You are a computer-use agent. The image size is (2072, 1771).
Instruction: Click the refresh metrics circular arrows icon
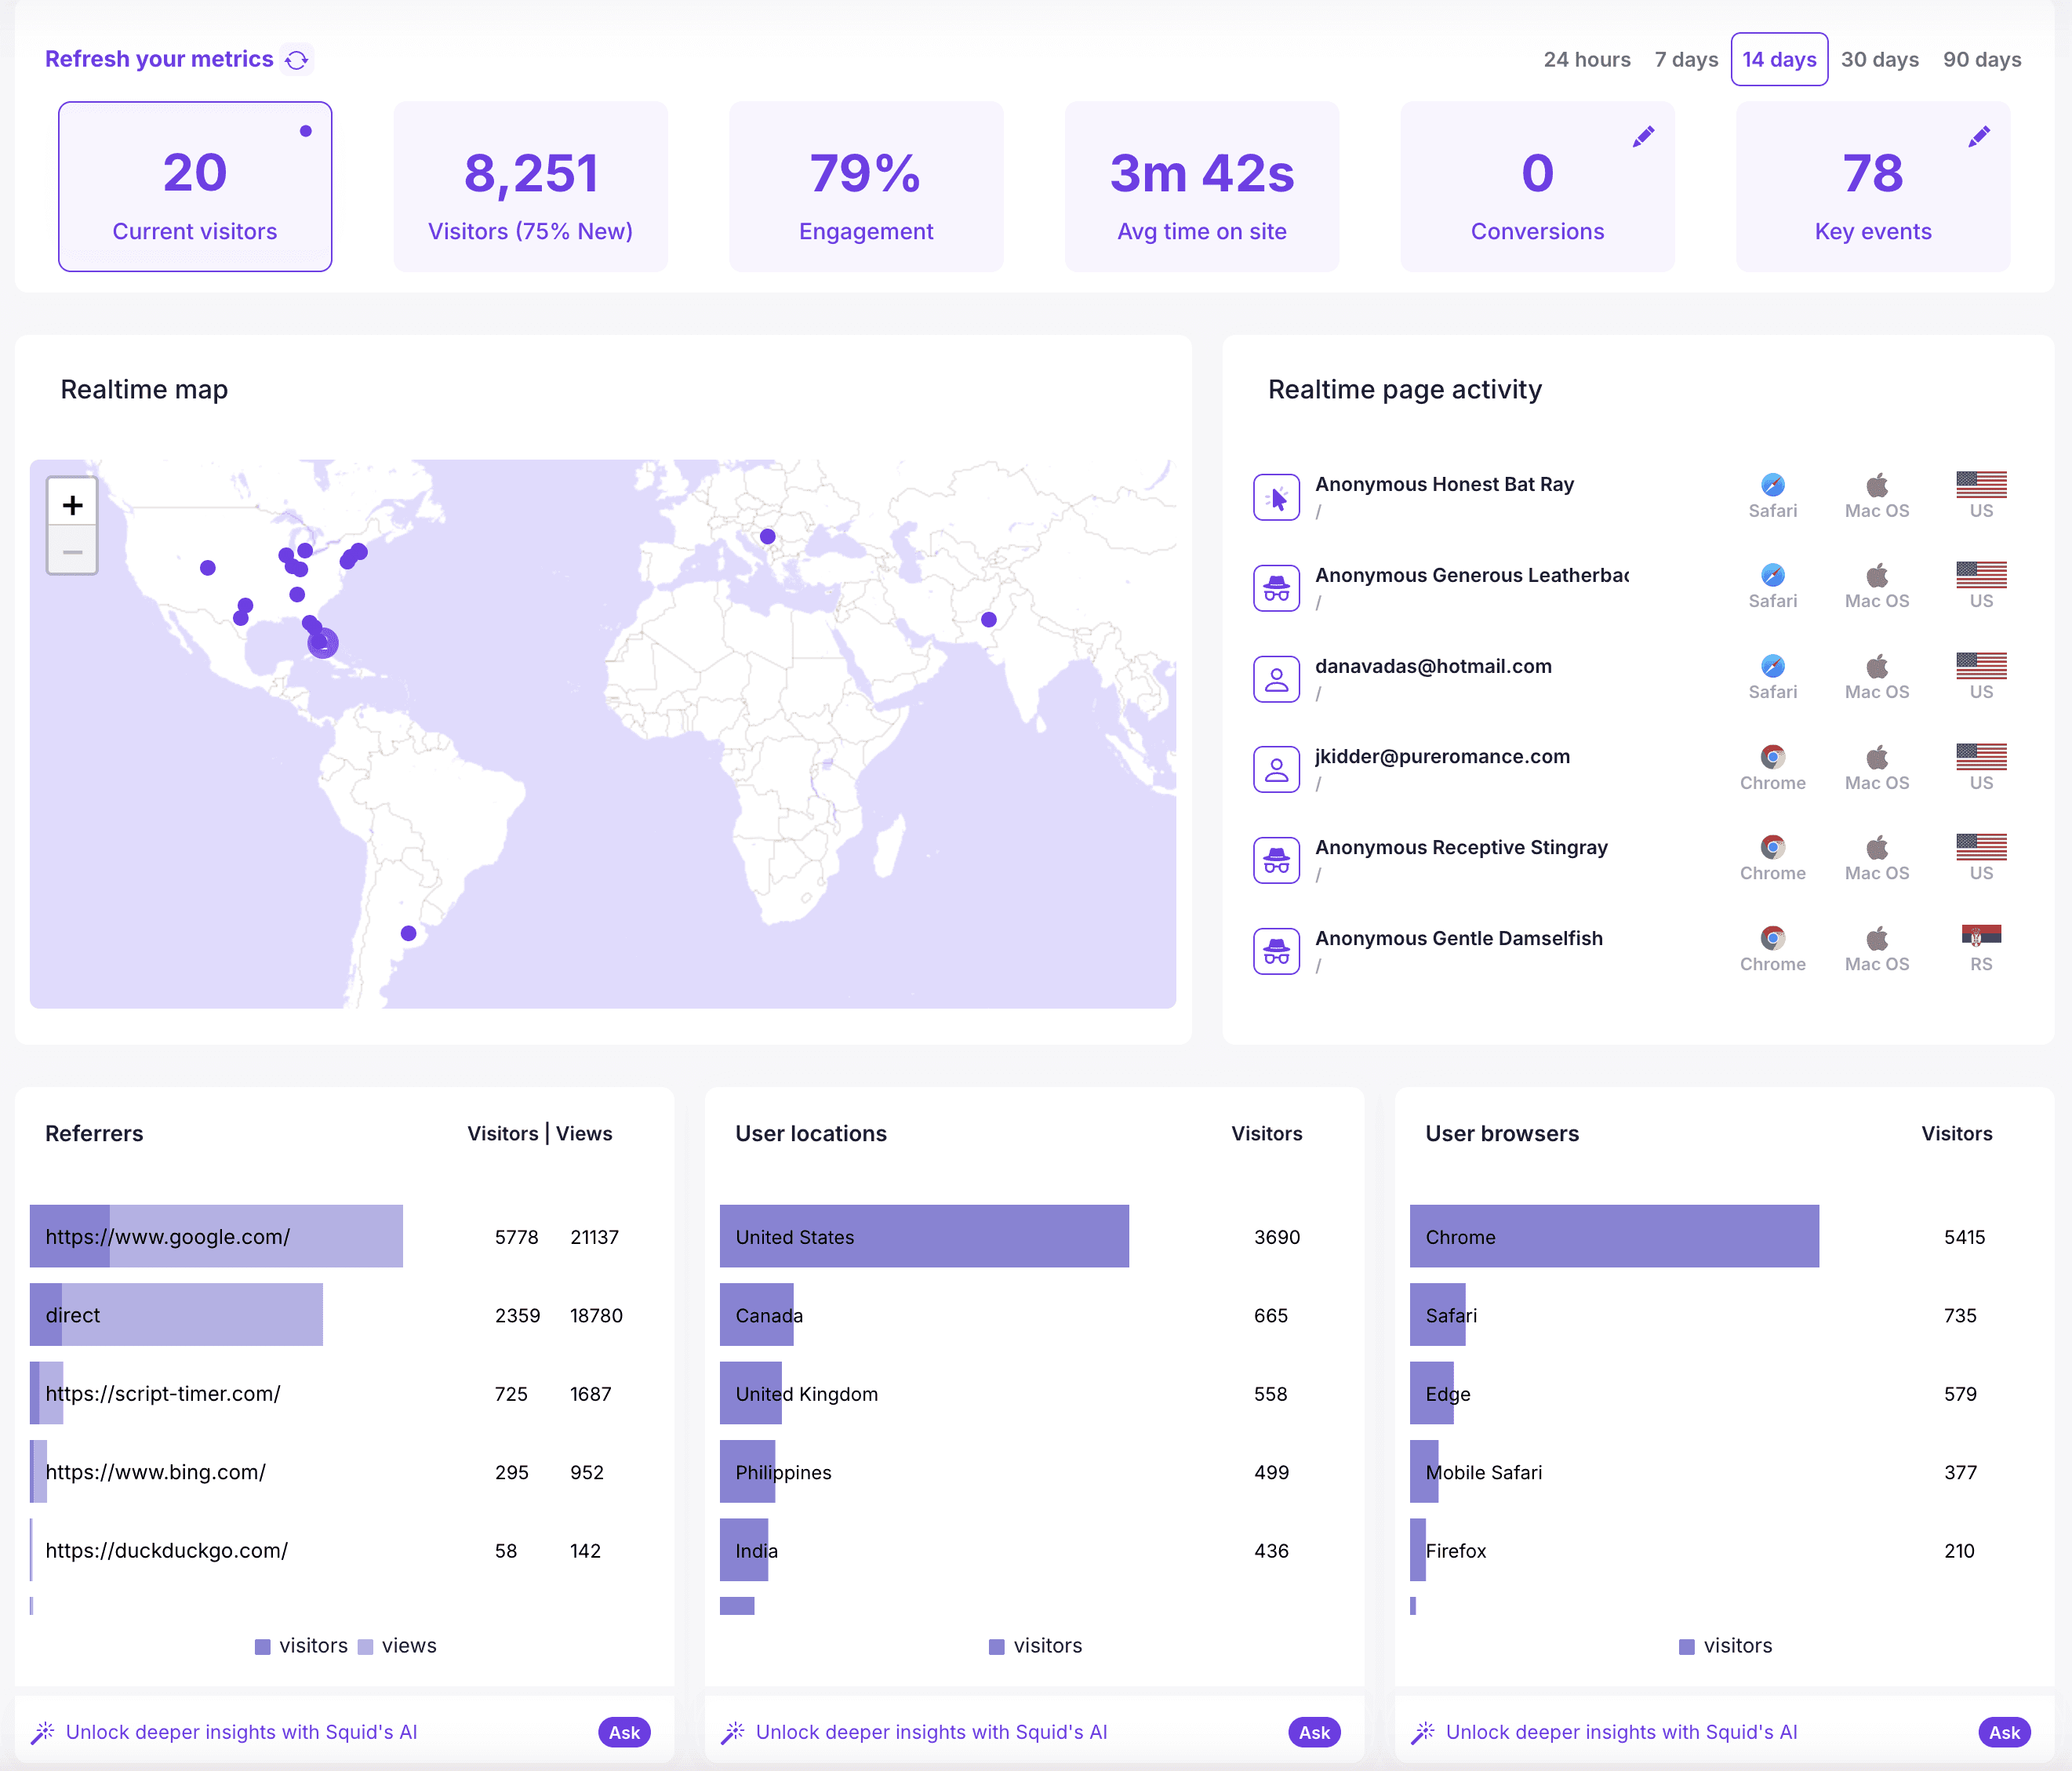point(296,60)
